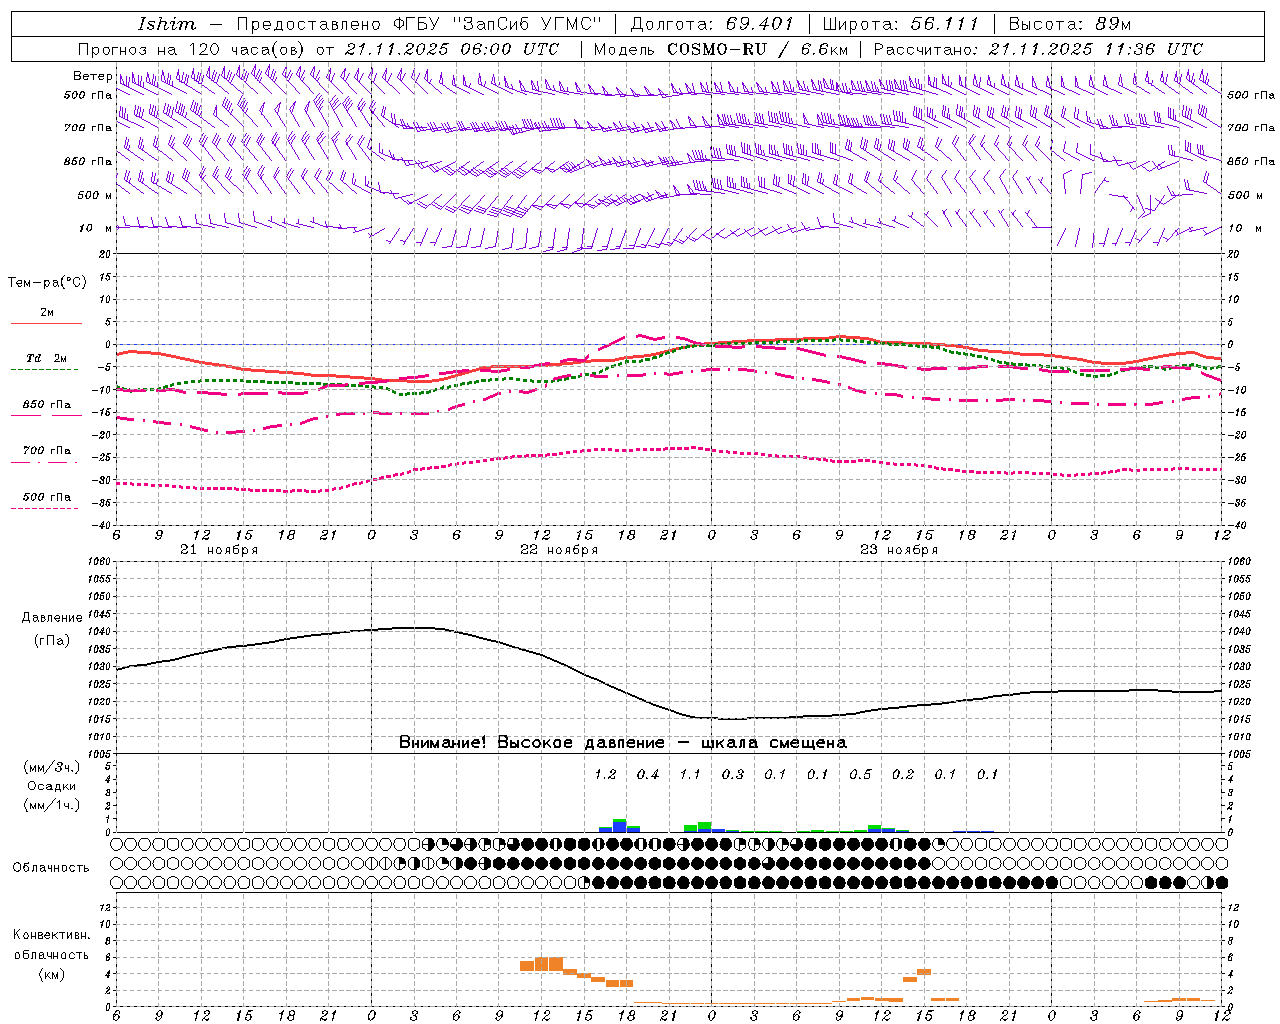Click the "(мм/3ч.)" precipitation unit label
This screenshot has width=1280, height=1024.
click(x=52, y=767)
